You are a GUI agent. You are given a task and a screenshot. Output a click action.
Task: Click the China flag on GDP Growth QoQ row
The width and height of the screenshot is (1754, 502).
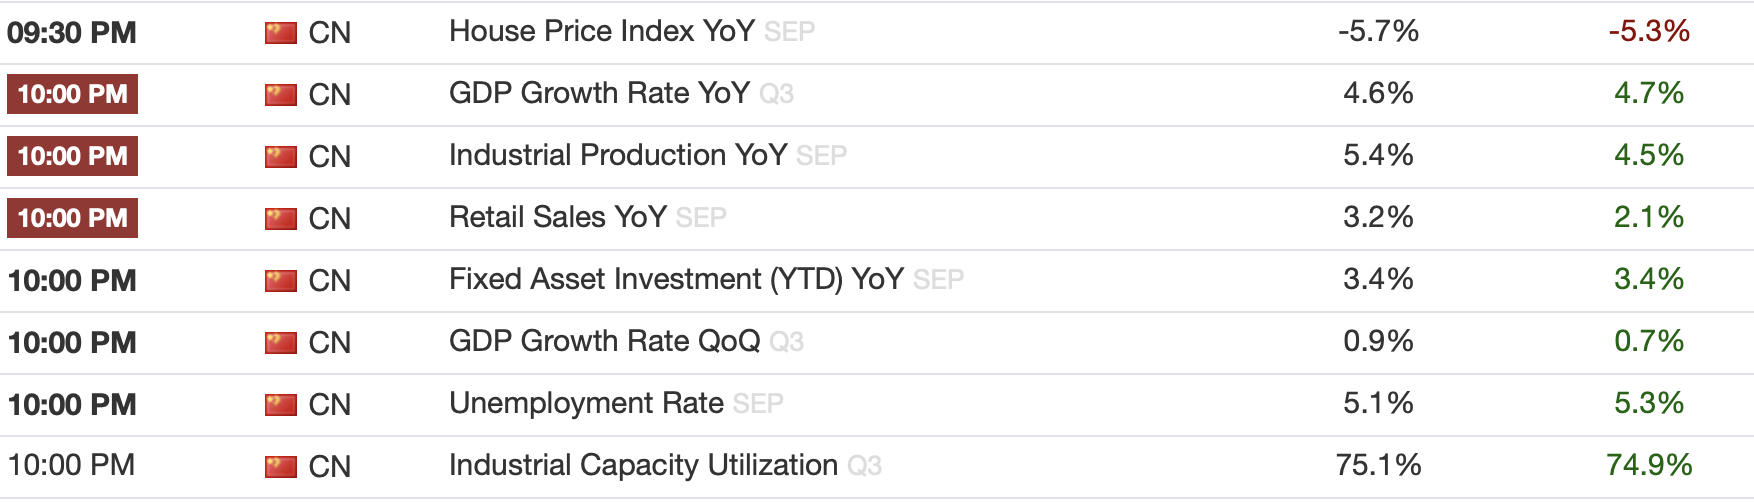coord(281,343)
